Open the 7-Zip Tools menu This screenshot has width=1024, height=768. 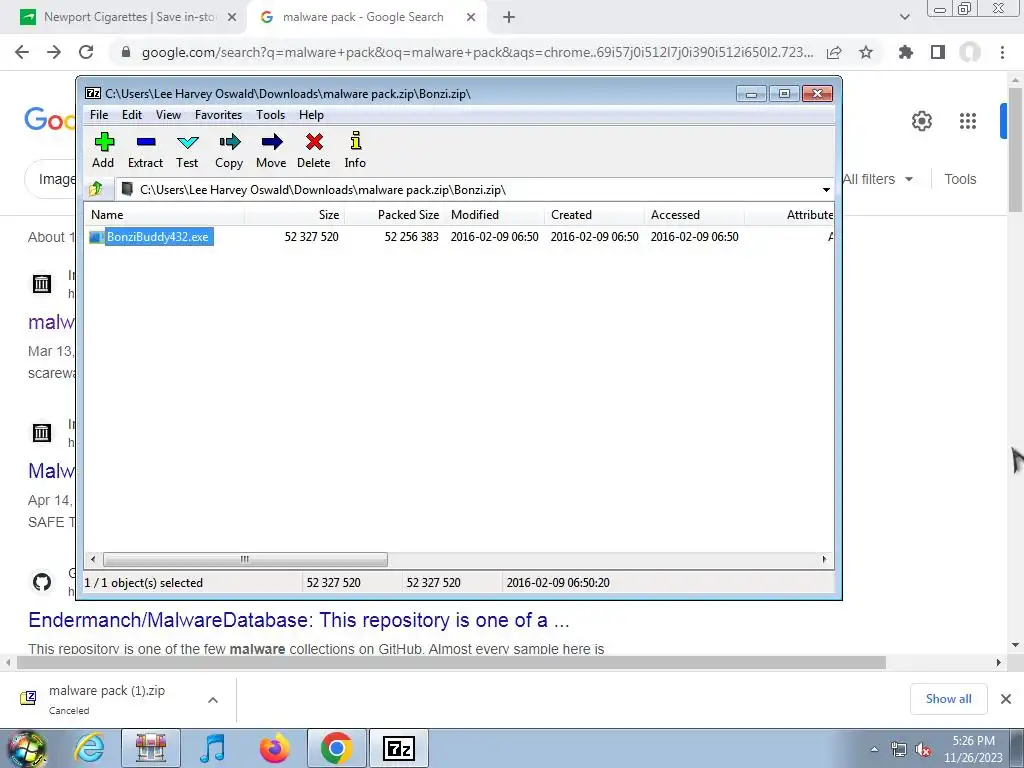tap(270, 115)
